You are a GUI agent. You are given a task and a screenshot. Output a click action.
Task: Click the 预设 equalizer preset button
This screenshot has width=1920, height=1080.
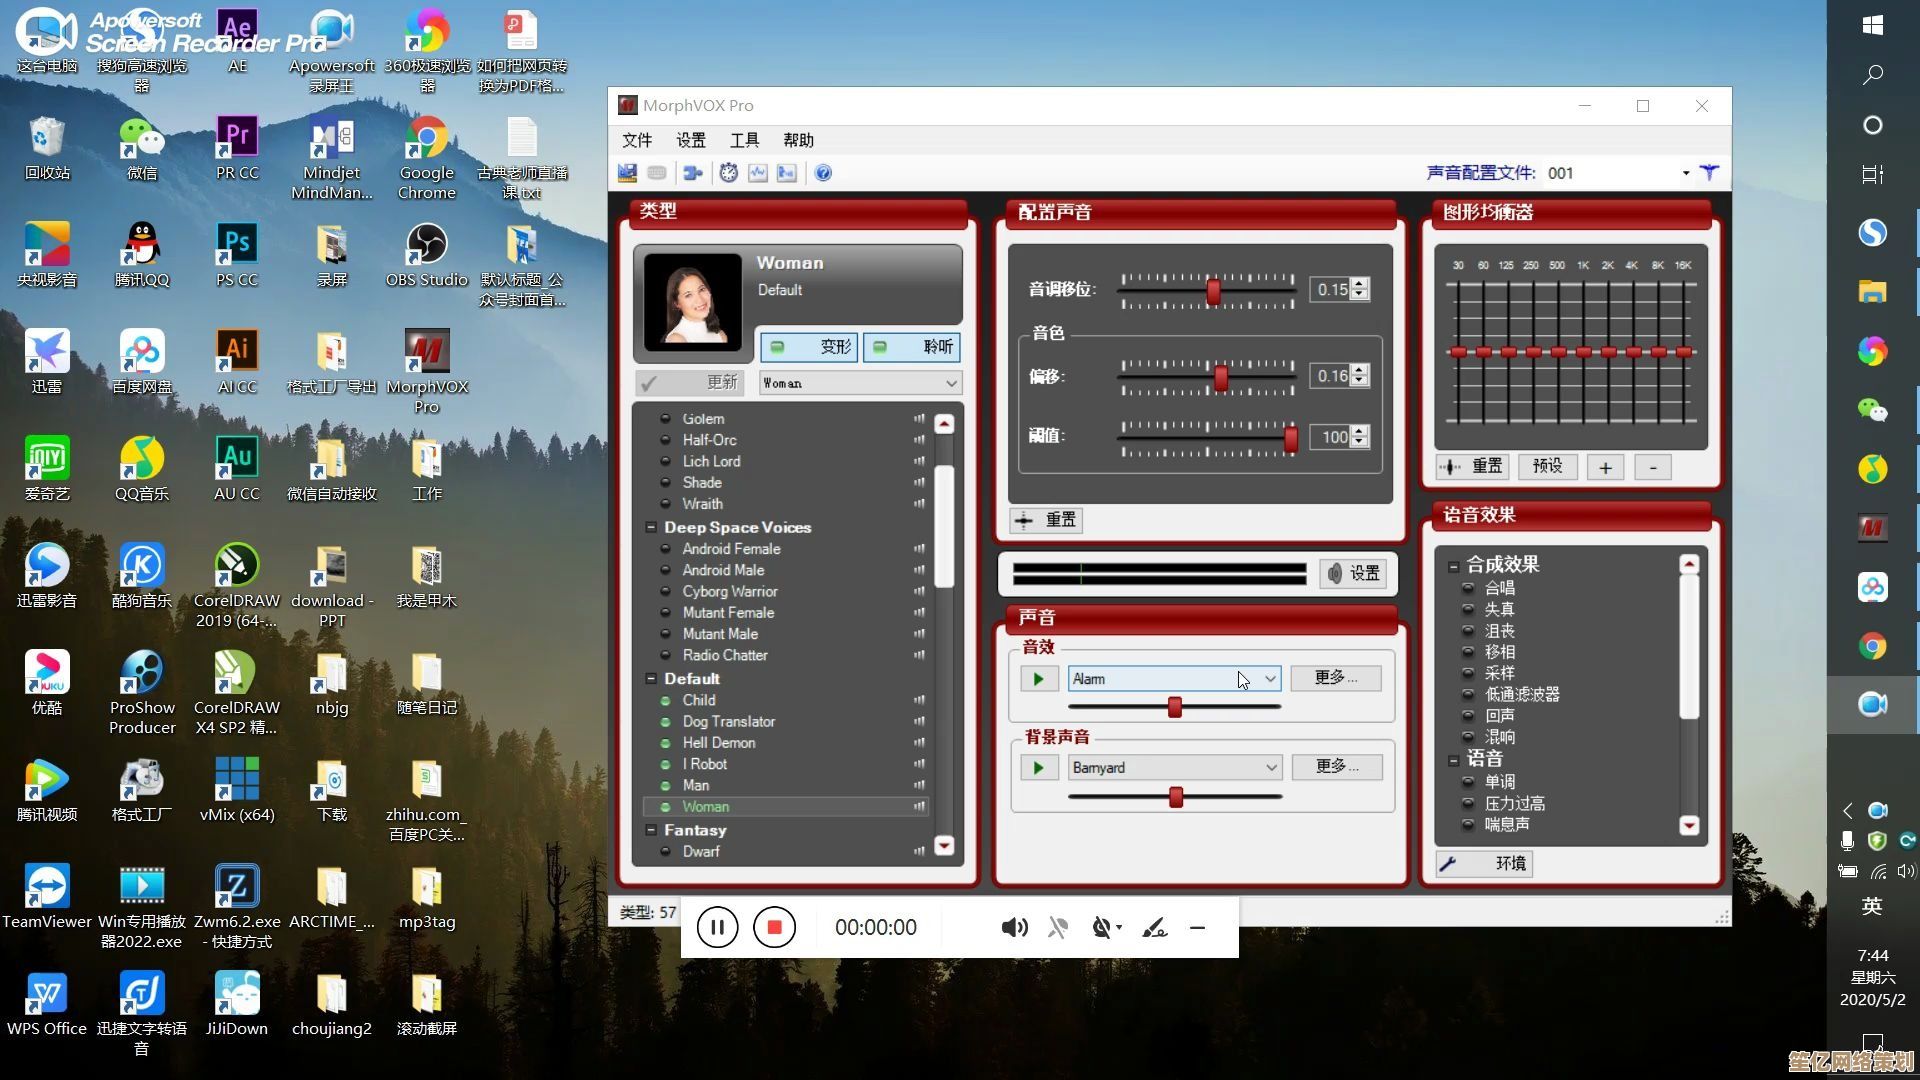[1547, 466]
